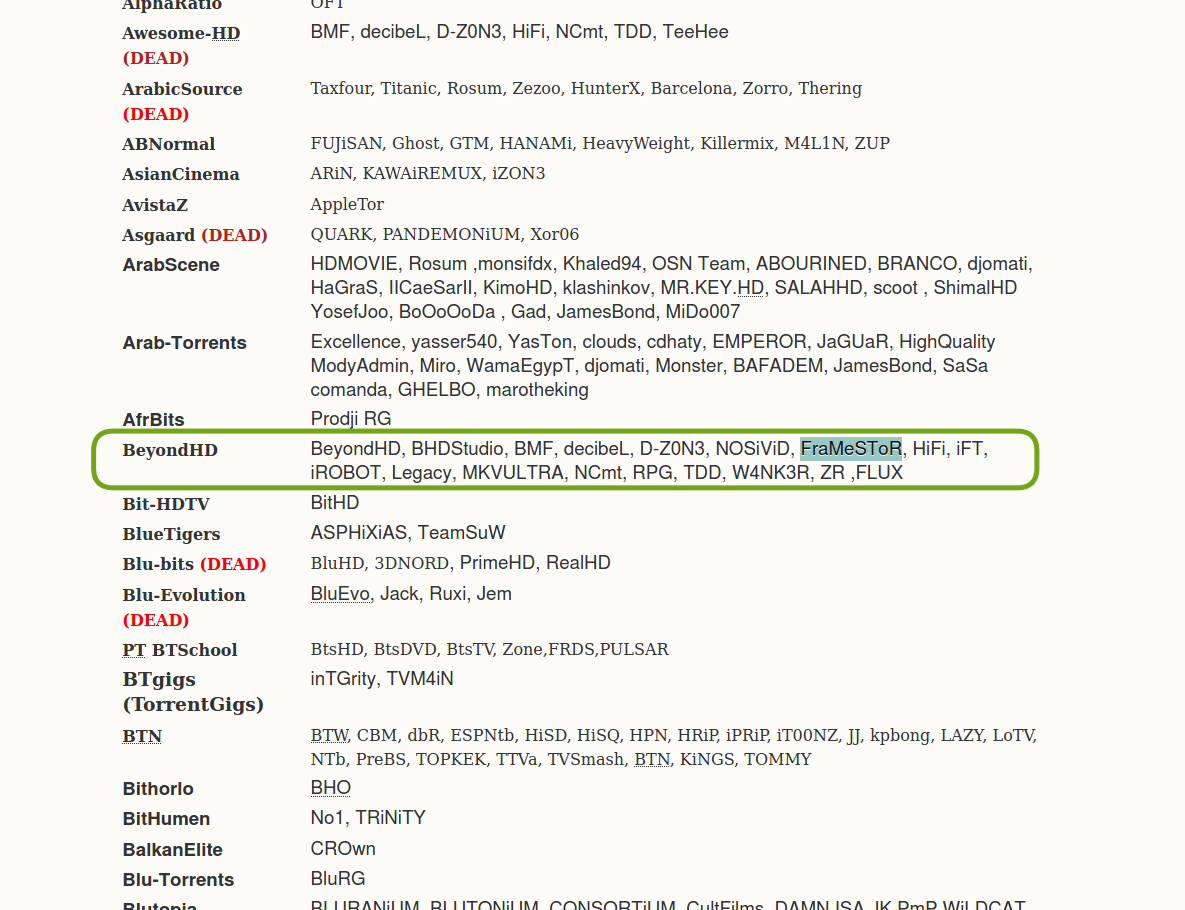
Task: Click the inTGrity group name
Action: click(x=343, y=679)
